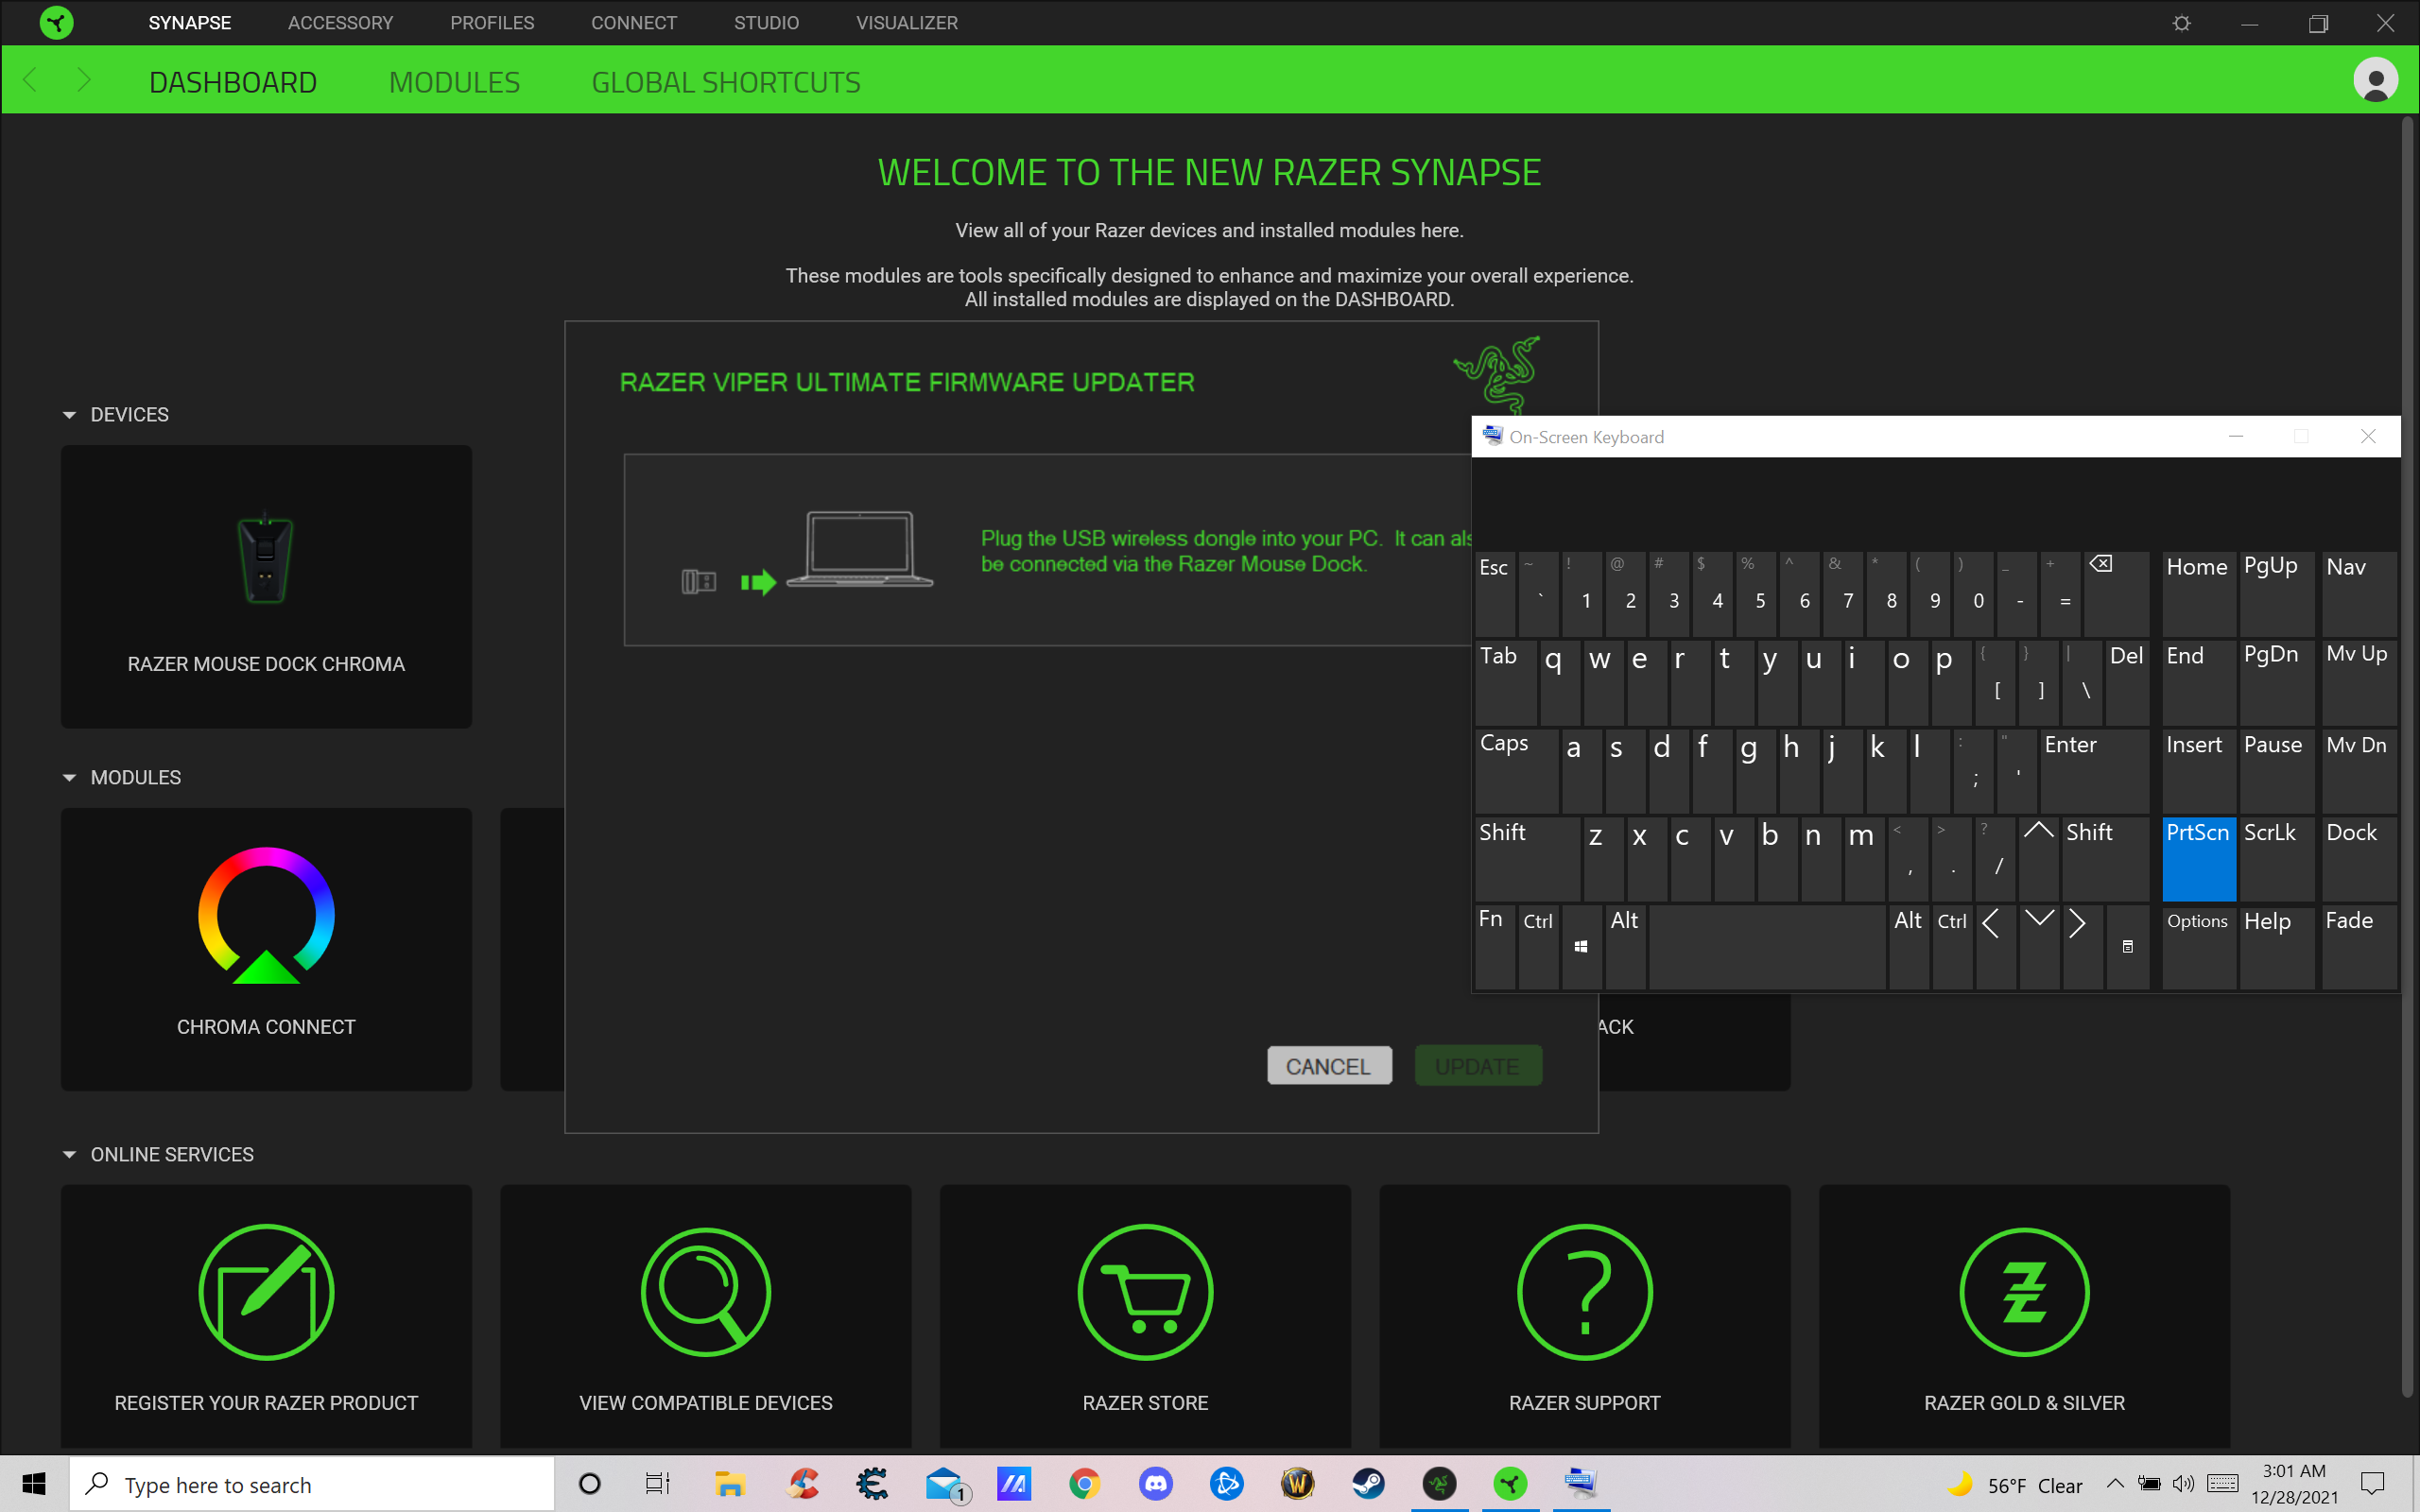Click Help on On-Screen Keyboard

[2276, 947]
